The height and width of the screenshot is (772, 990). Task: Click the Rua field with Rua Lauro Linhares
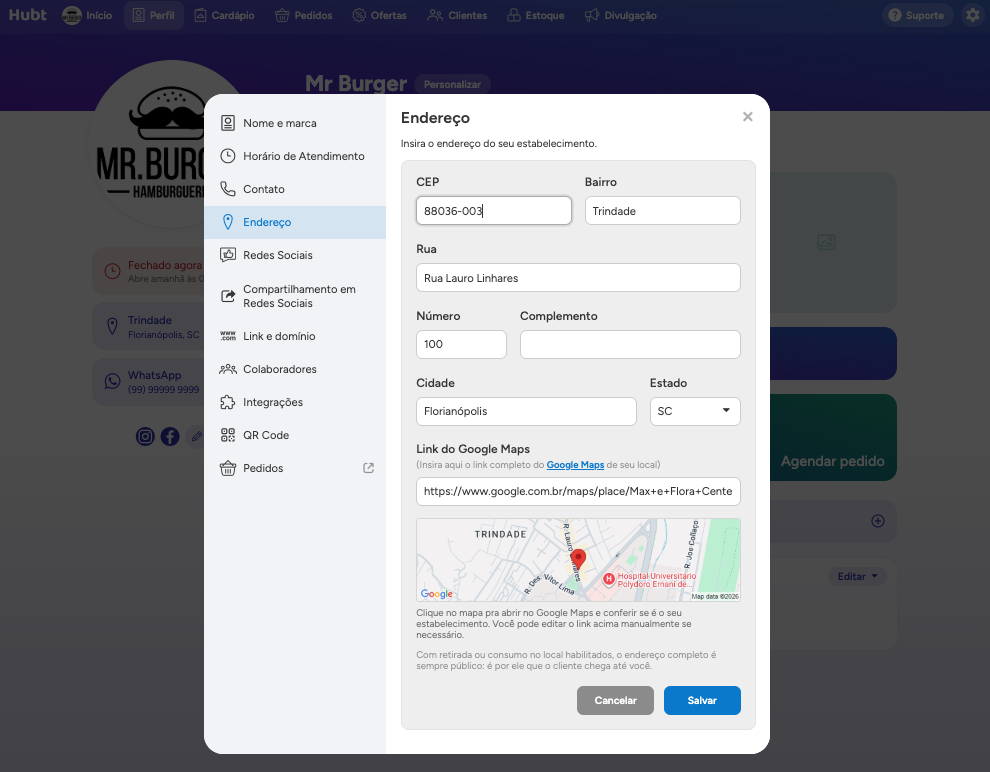(578, 278)
